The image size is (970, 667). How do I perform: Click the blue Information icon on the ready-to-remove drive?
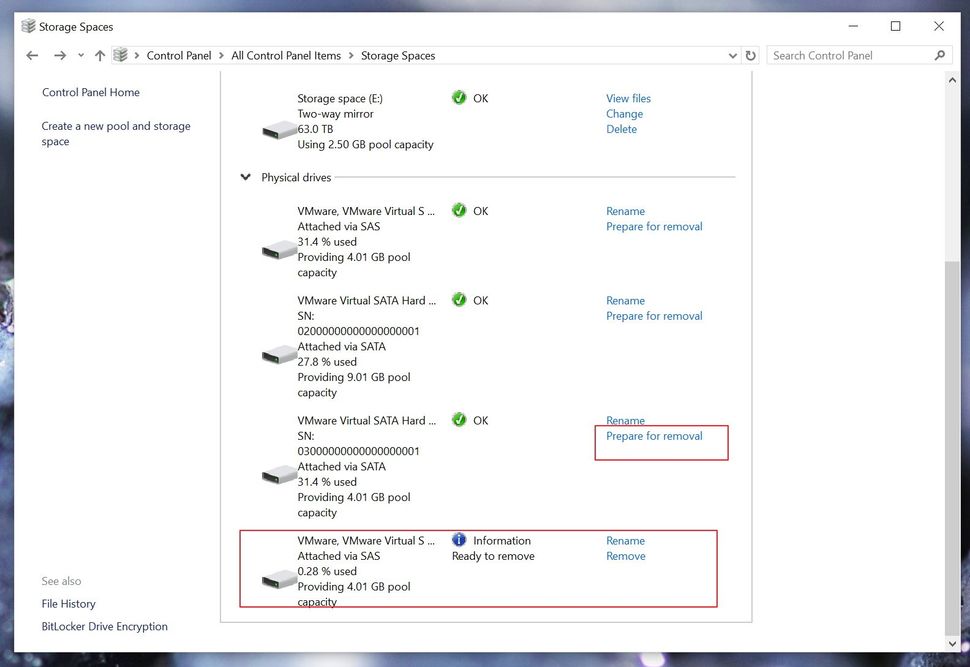point(459,540)
